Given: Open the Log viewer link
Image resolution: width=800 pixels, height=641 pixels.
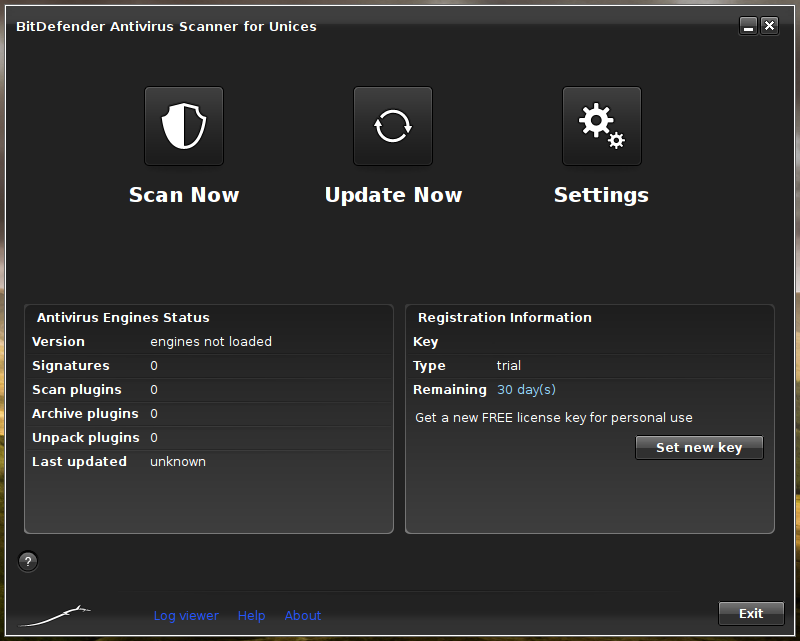Looking at the screenshot, I should pyautogui.click(x=186, y=615).
